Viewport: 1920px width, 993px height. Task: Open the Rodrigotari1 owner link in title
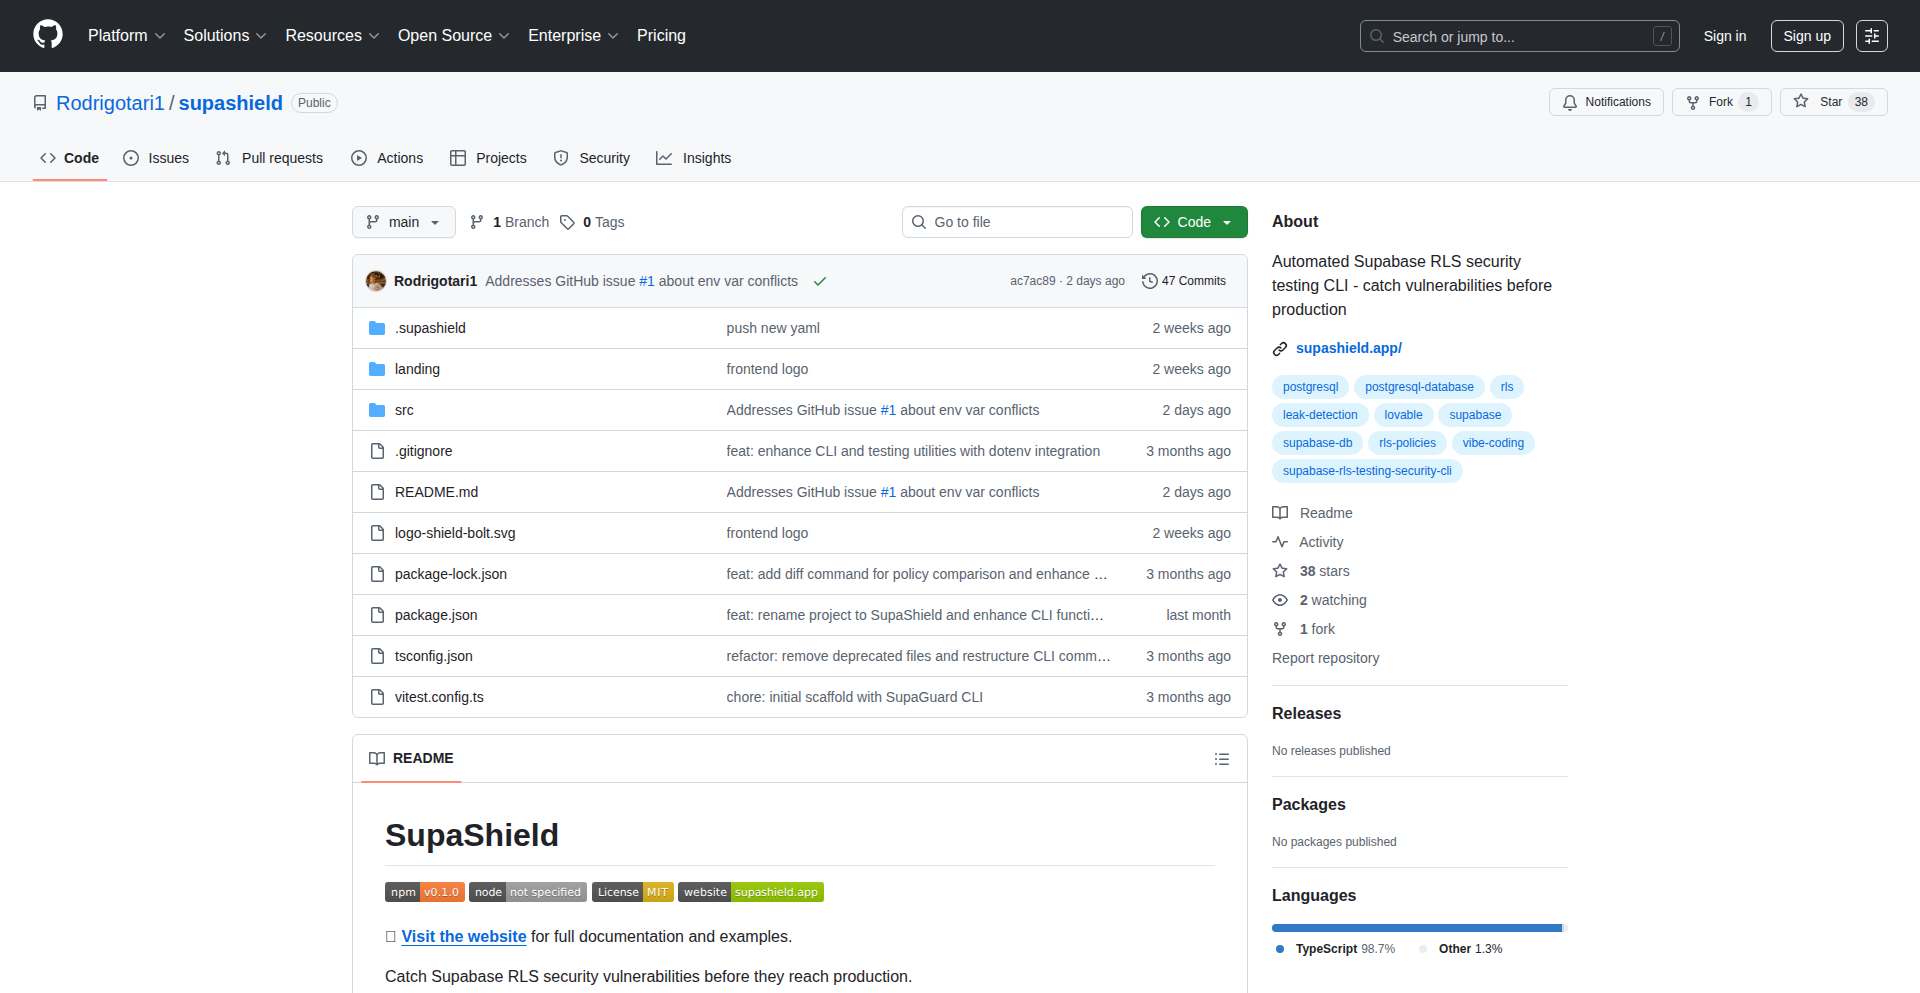tap(110, 103)
